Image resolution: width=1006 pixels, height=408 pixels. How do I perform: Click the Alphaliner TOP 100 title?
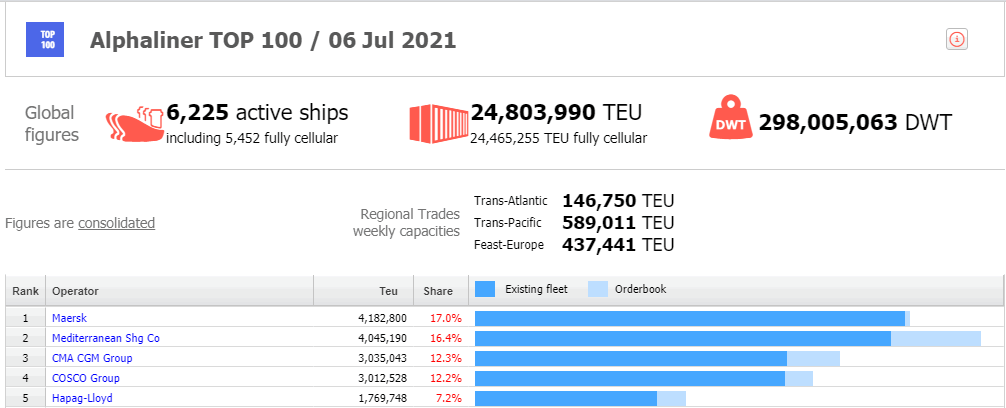(x=273, y=40)
